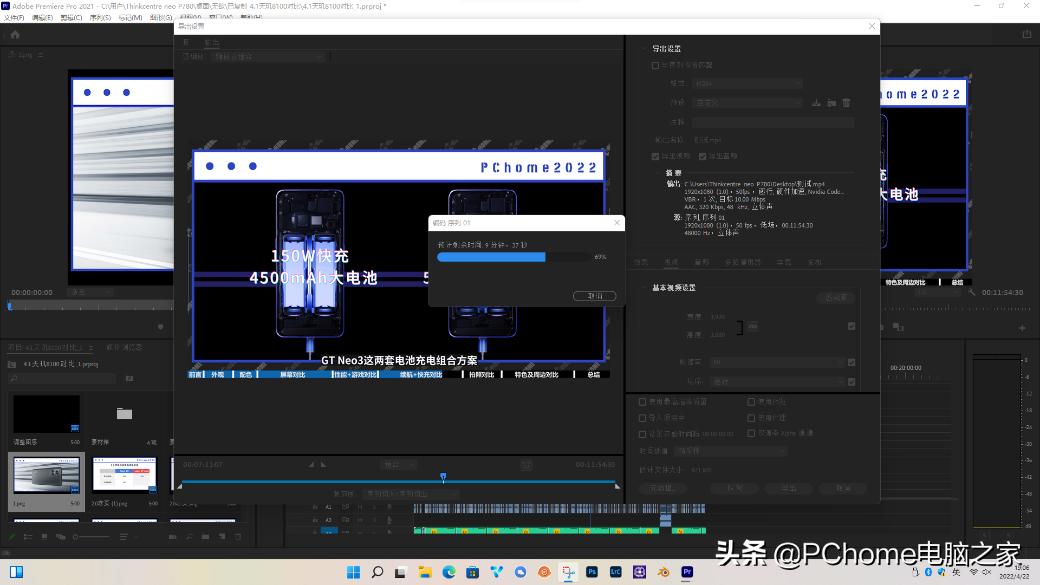Save the current settings as a new export preset
The height and width of the screenshot is (585, 1040).
pyautogui.click(x=816, y=102)
